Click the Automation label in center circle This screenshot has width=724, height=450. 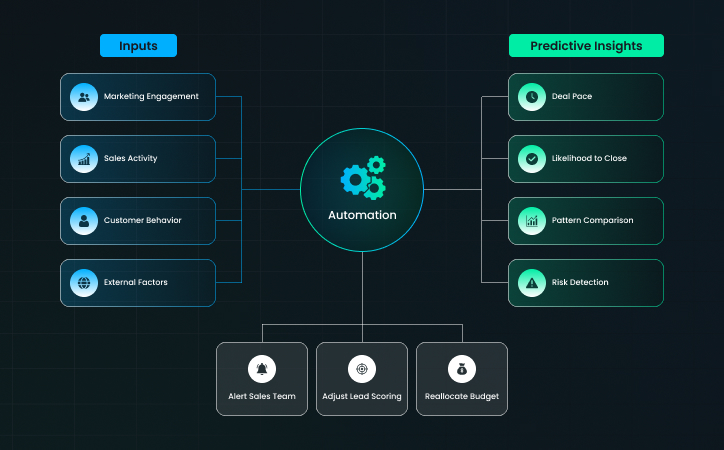pyautogui.click(x=362, y=215)
